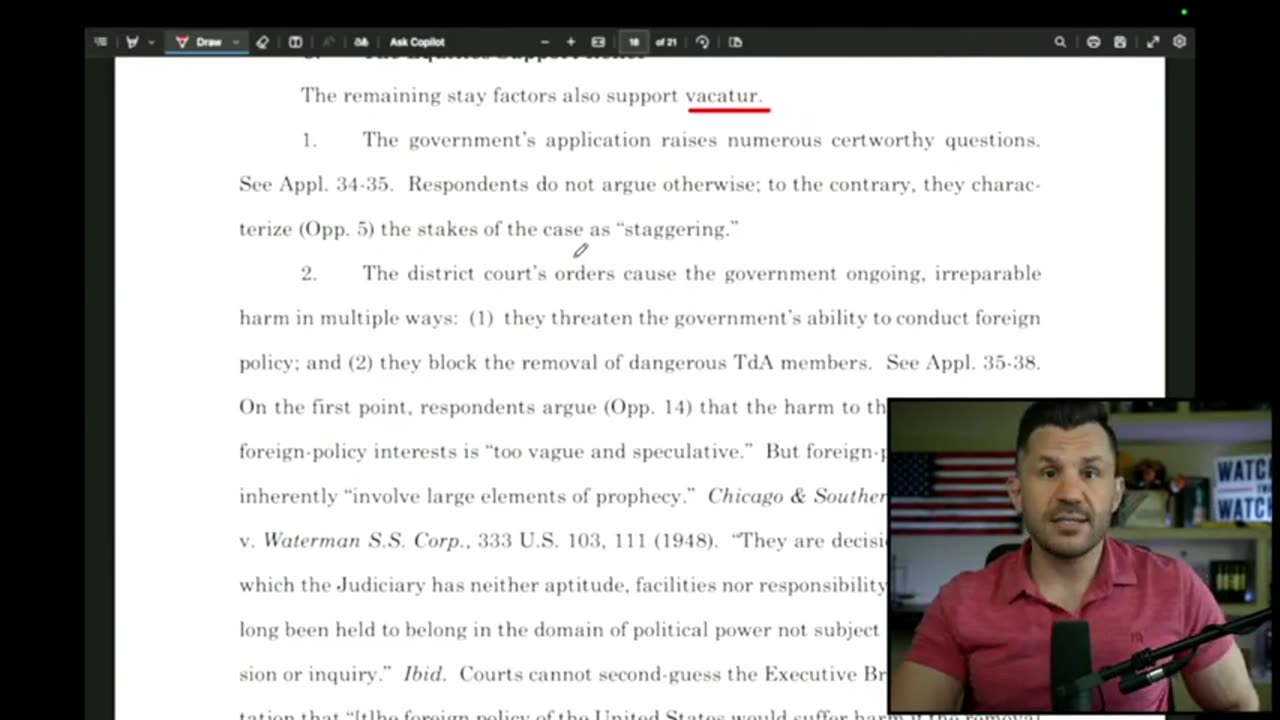1280x720 pixels.
Task: Zoom out with the minus button
Action: tap(545, 42)
